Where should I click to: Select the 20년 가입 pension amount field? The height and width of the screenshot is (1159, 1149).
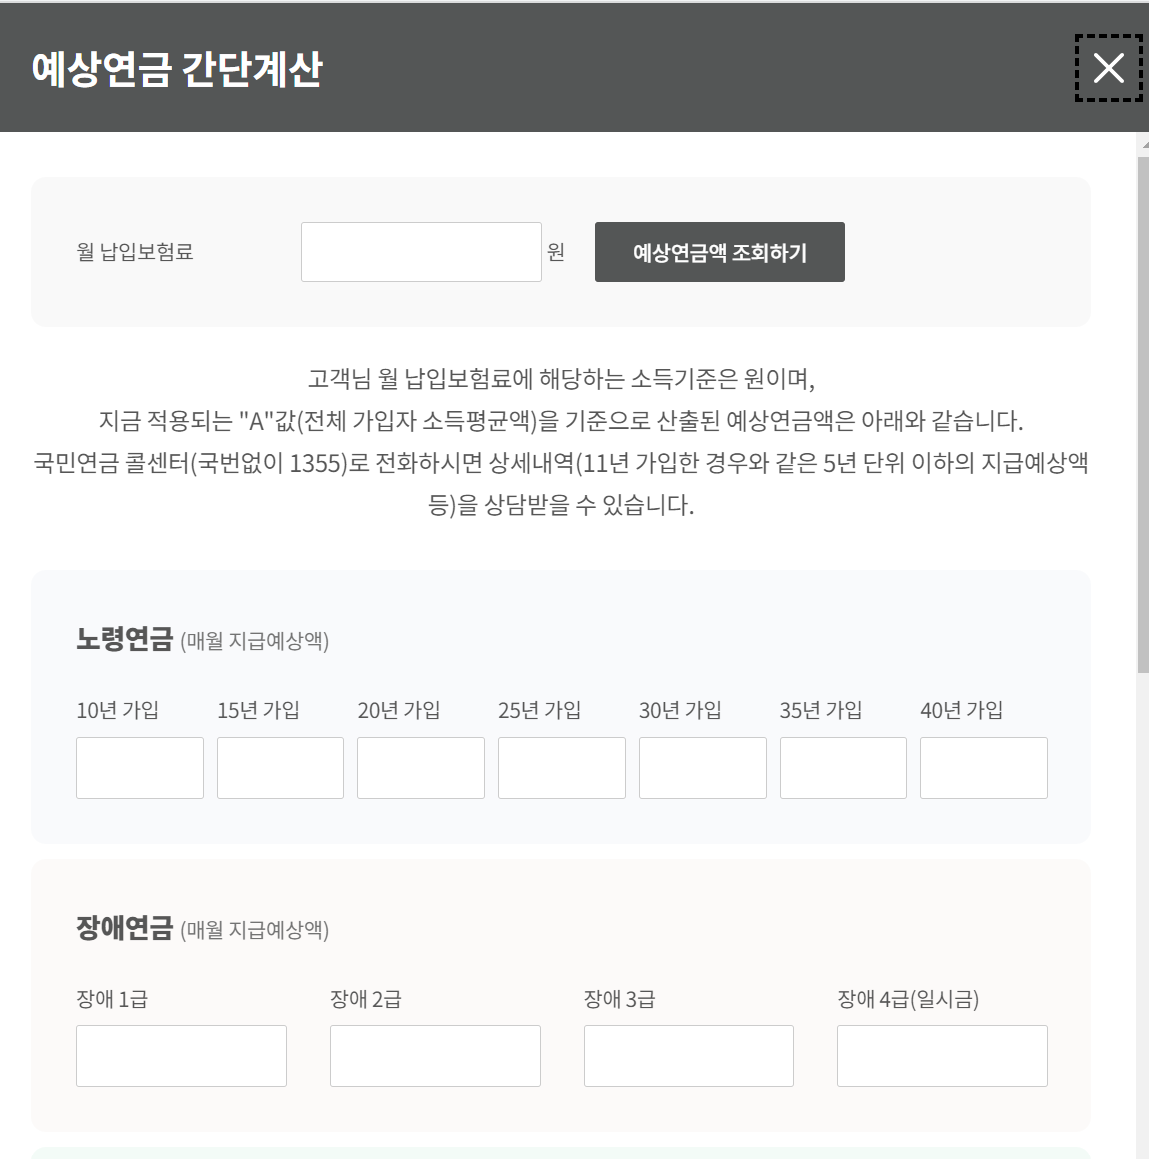tap(421, 768)
